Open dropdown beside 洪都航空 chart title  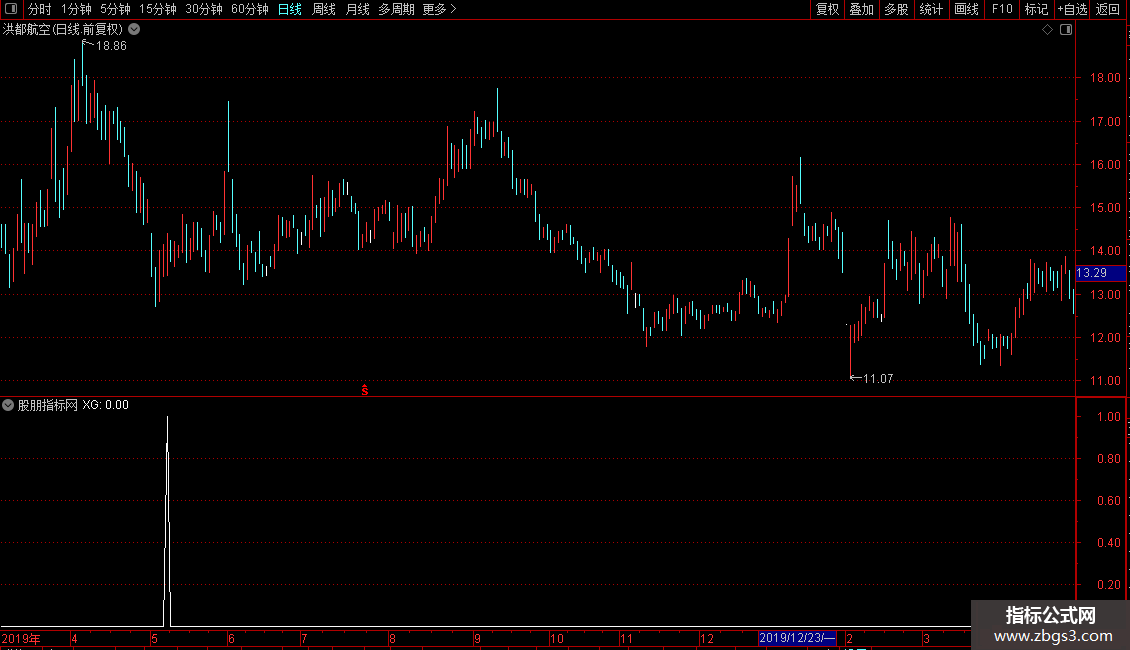(134, 30)
